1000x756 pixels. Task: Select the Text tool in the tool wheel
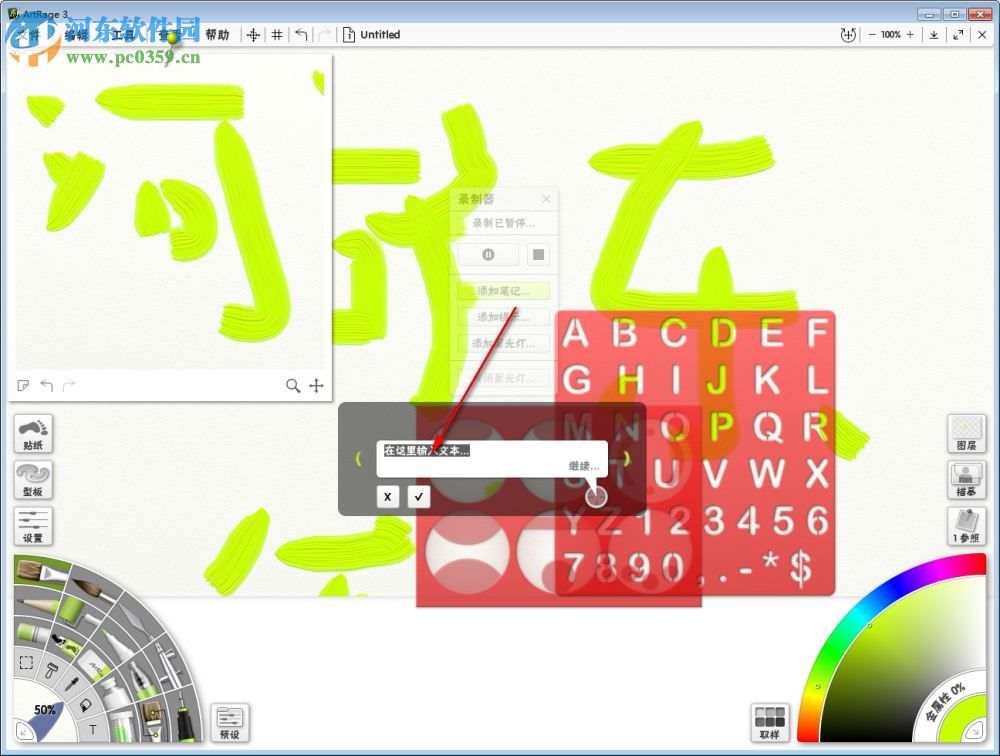click(x=93, y=727)
